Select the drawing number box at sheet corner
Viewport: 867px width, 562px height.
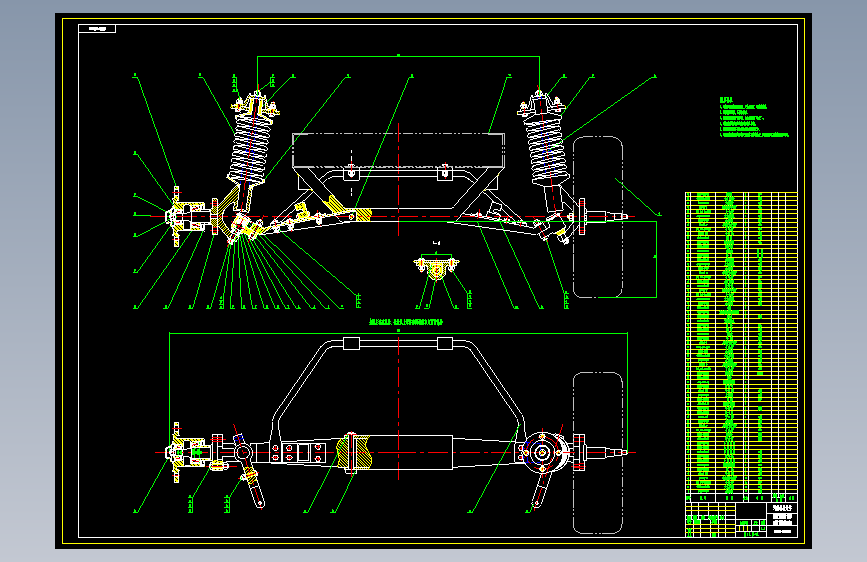tap(97, 28)
